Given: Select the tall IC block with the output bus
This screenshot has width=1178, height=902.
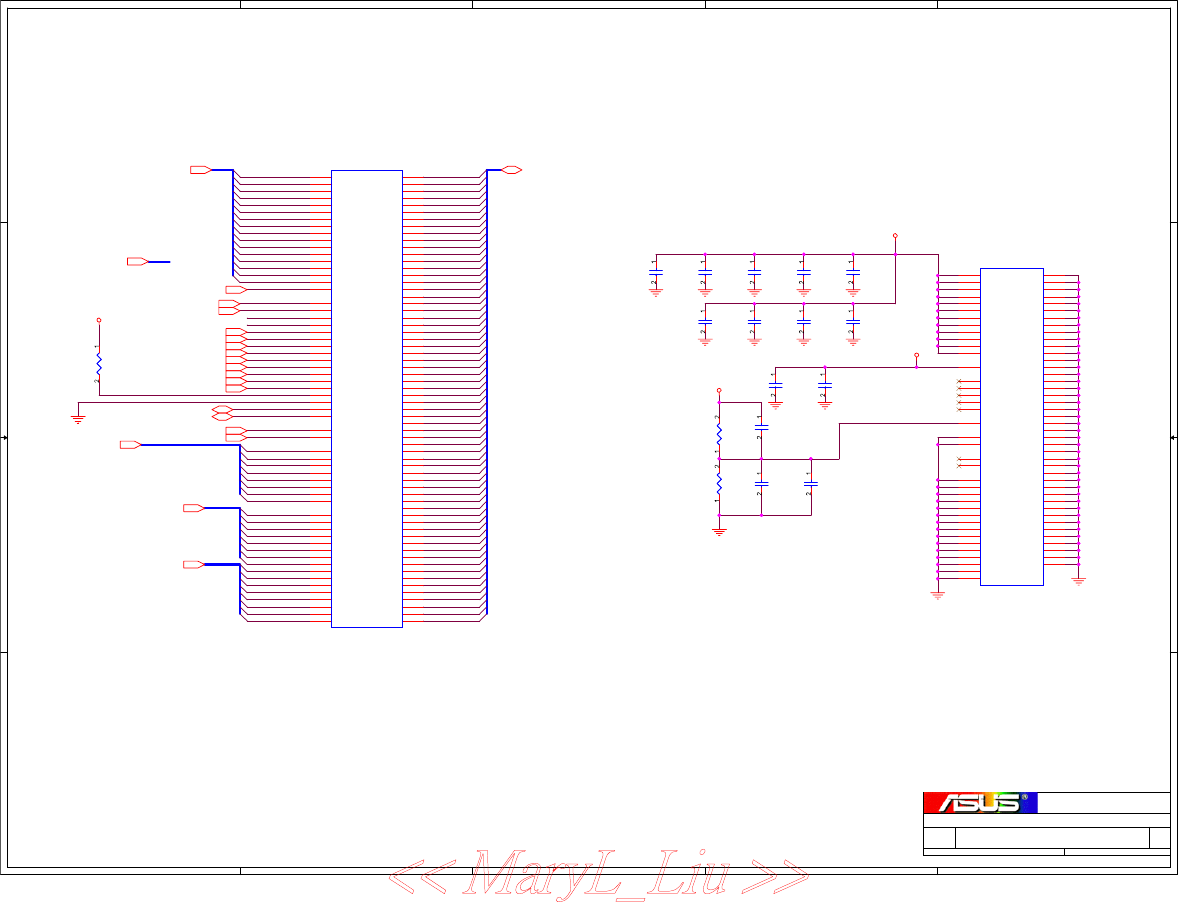Looking at the screenshot, I should (367, 399).
